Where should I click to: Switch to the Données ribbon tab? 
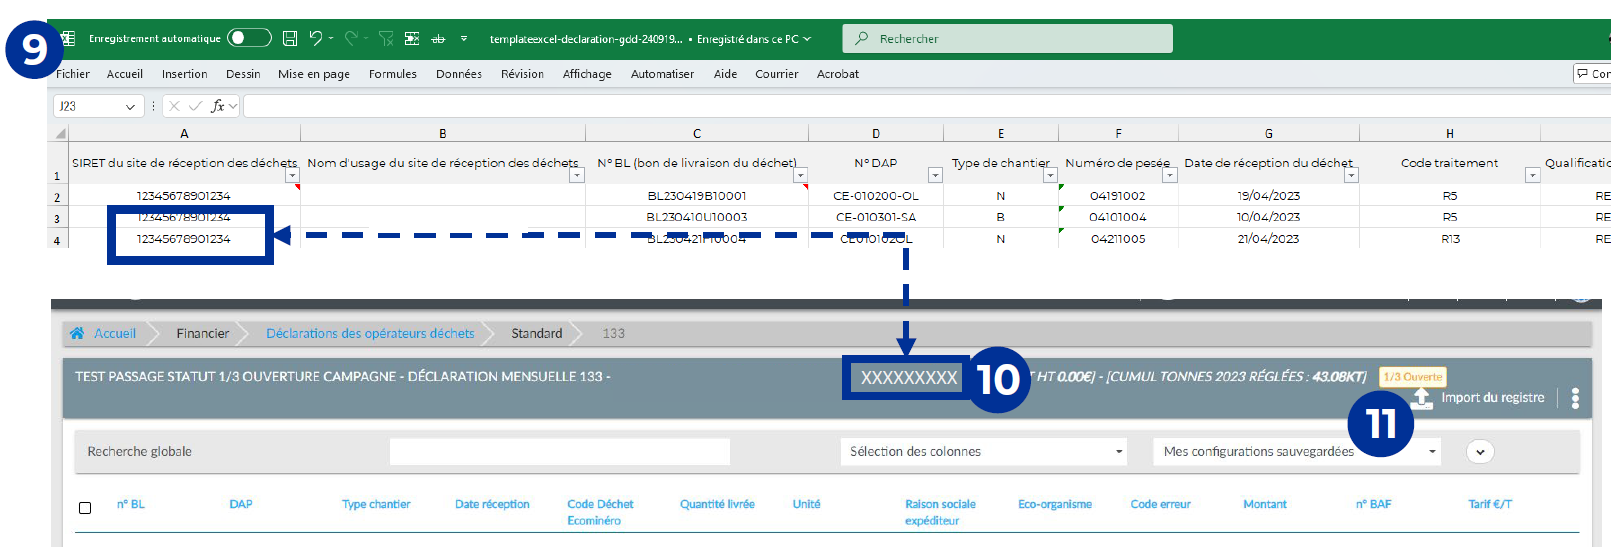coord(458,74)
